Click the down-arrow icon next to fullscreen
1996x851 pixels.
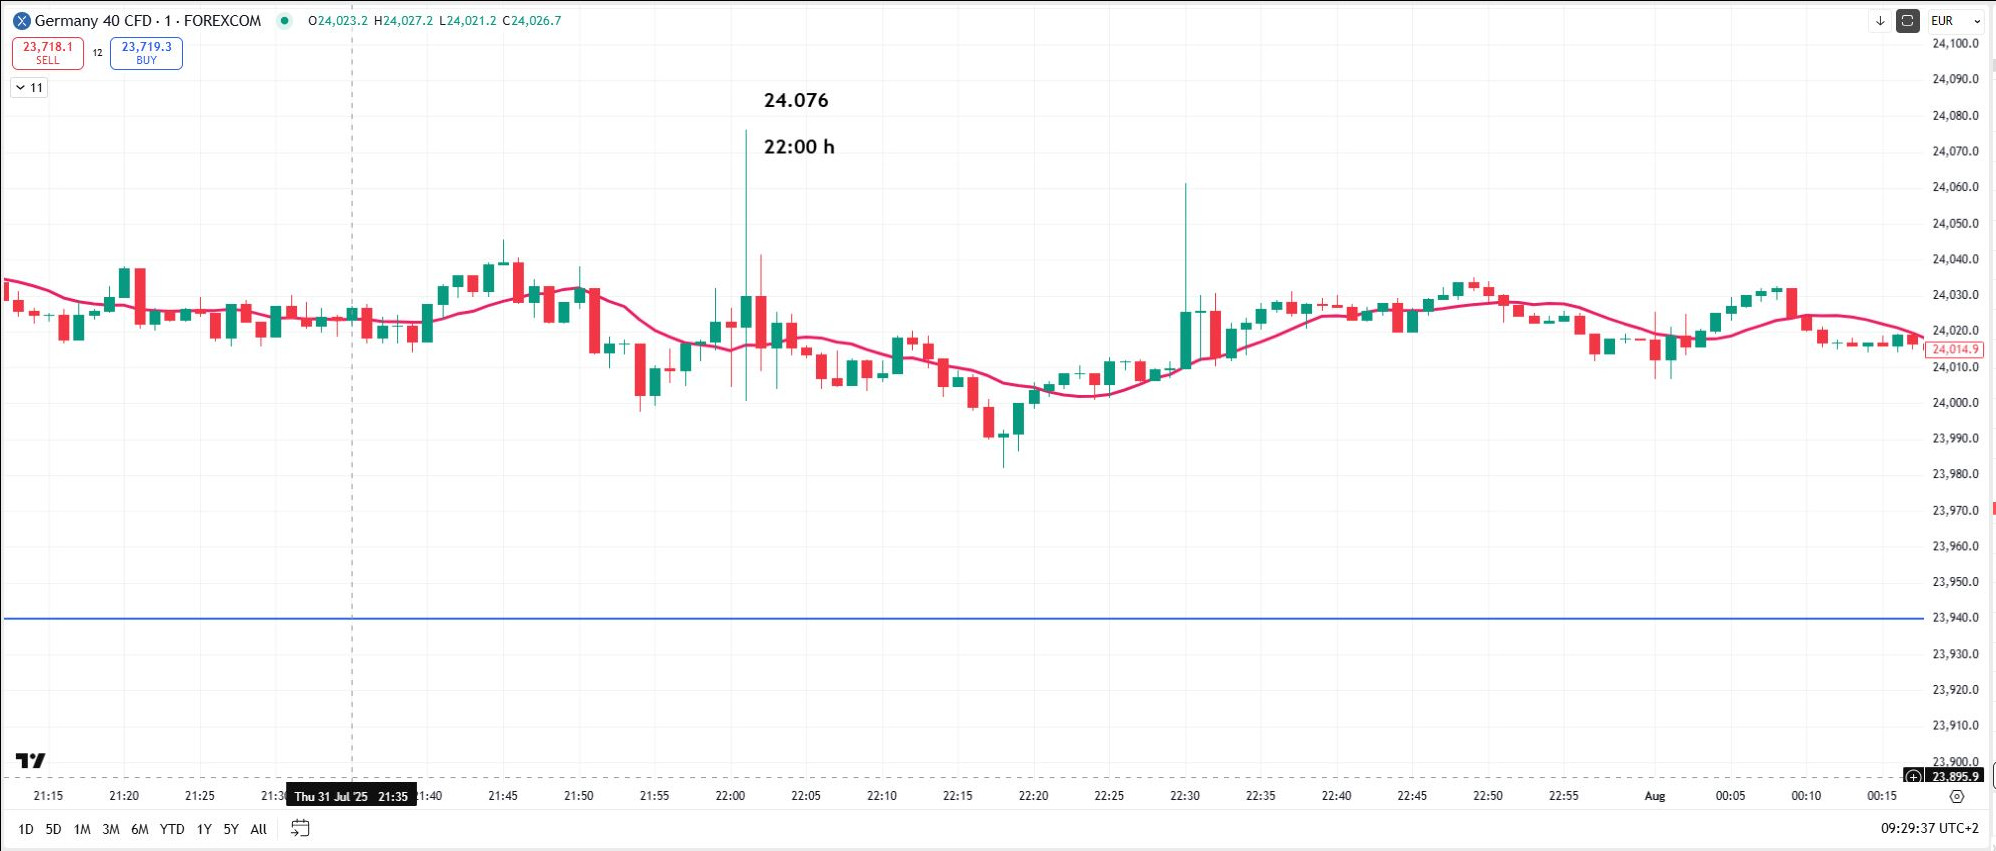click(x=1880, y=20)
